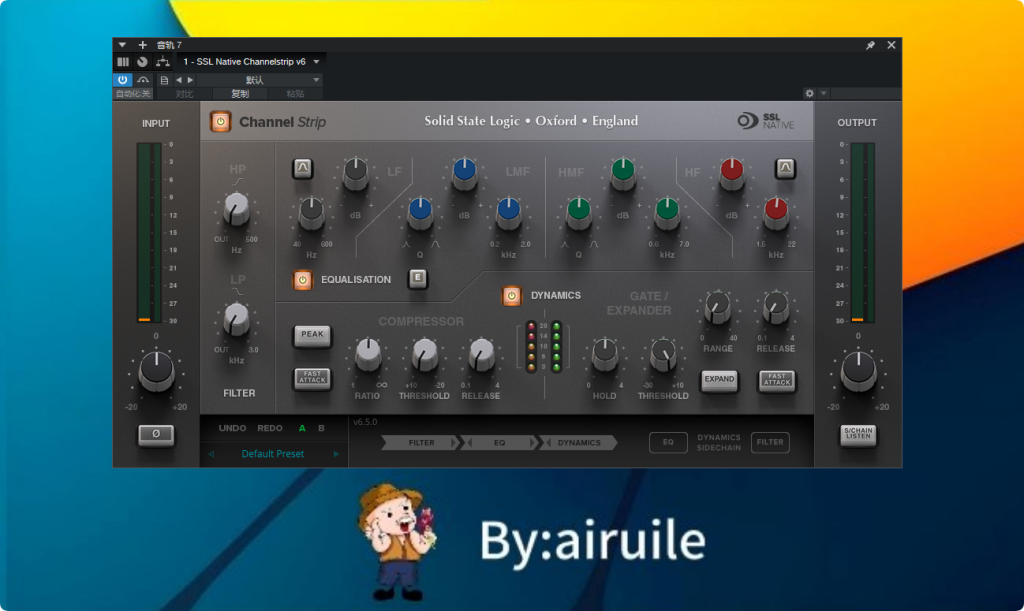
Task: Select previous plugin preset left arrow
Action: [x=212, y=454]
